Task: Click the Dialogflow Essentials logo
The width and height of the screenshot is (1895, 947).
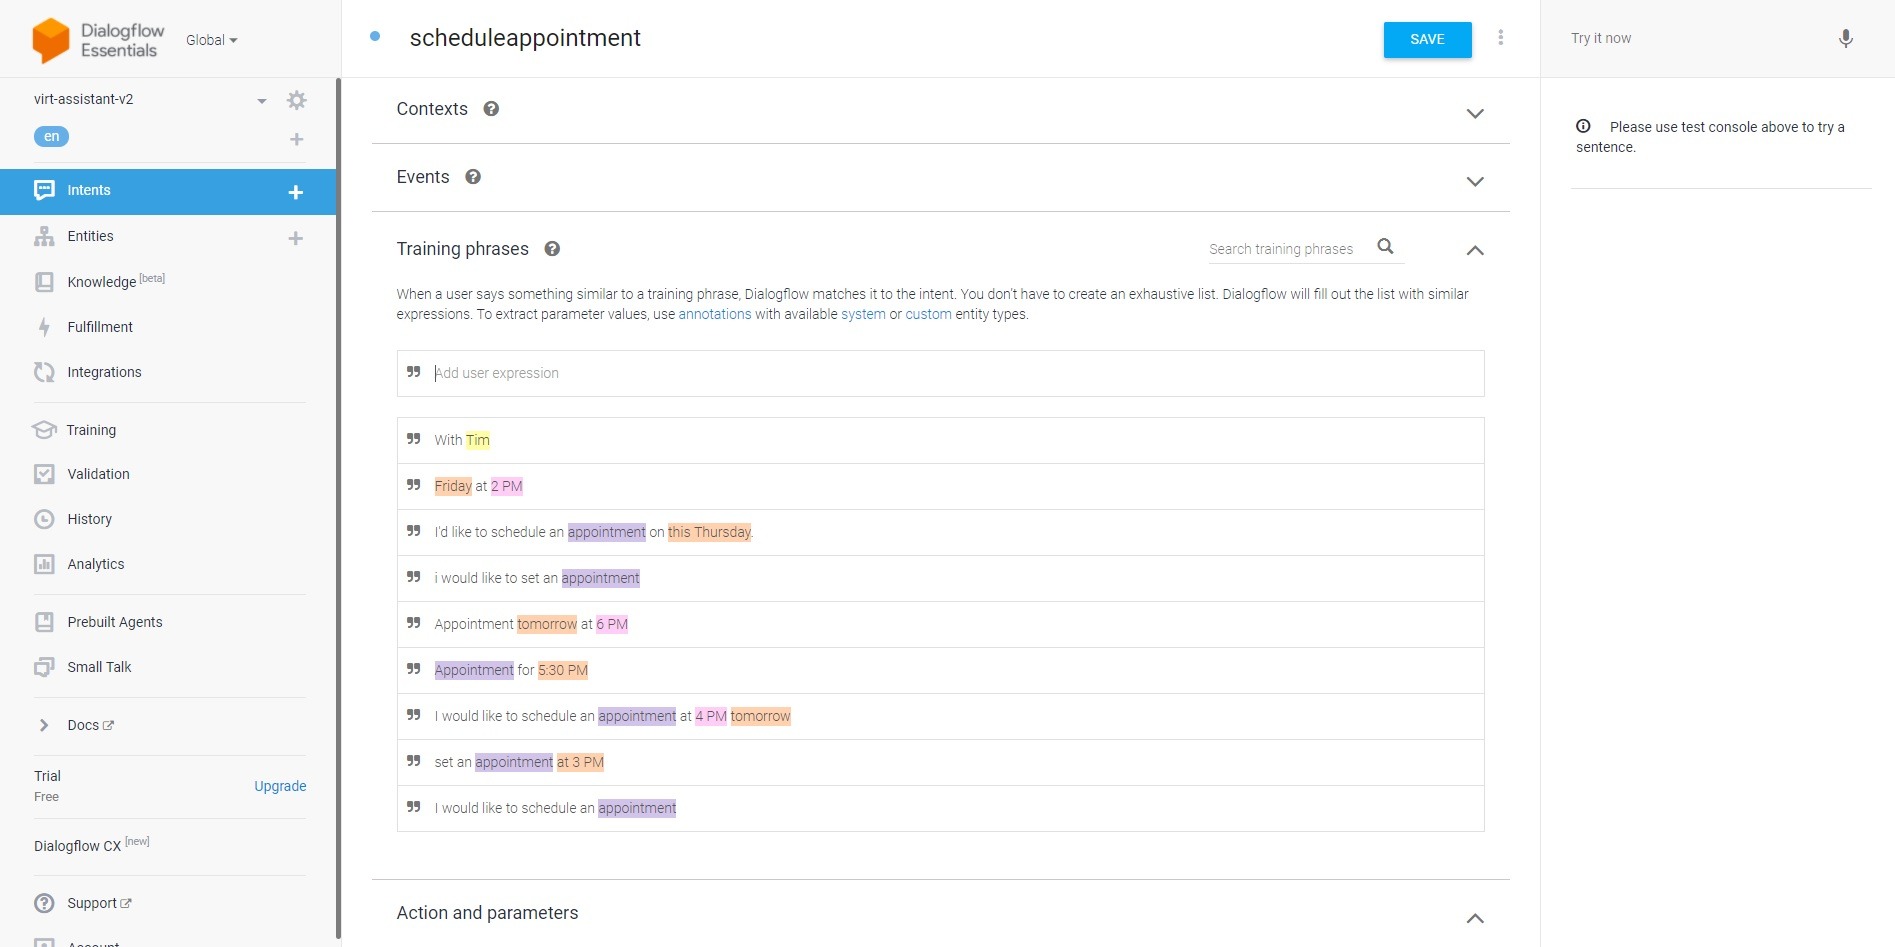Action: (98, 40)
